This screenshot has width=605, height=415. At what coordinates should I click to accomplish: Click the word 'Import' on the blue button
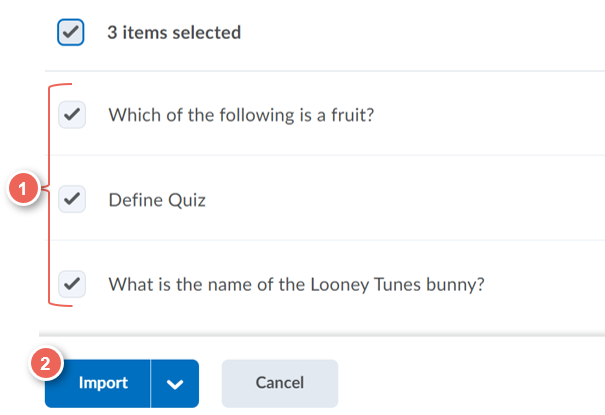[x=103, y=383]
